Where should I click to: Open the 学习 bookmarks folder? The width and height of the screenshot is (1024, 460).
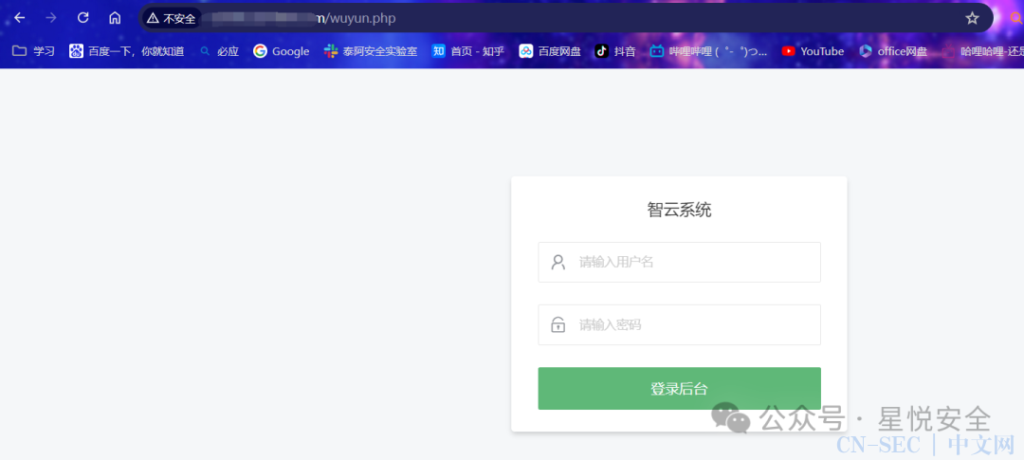click(x=33, y=51)
